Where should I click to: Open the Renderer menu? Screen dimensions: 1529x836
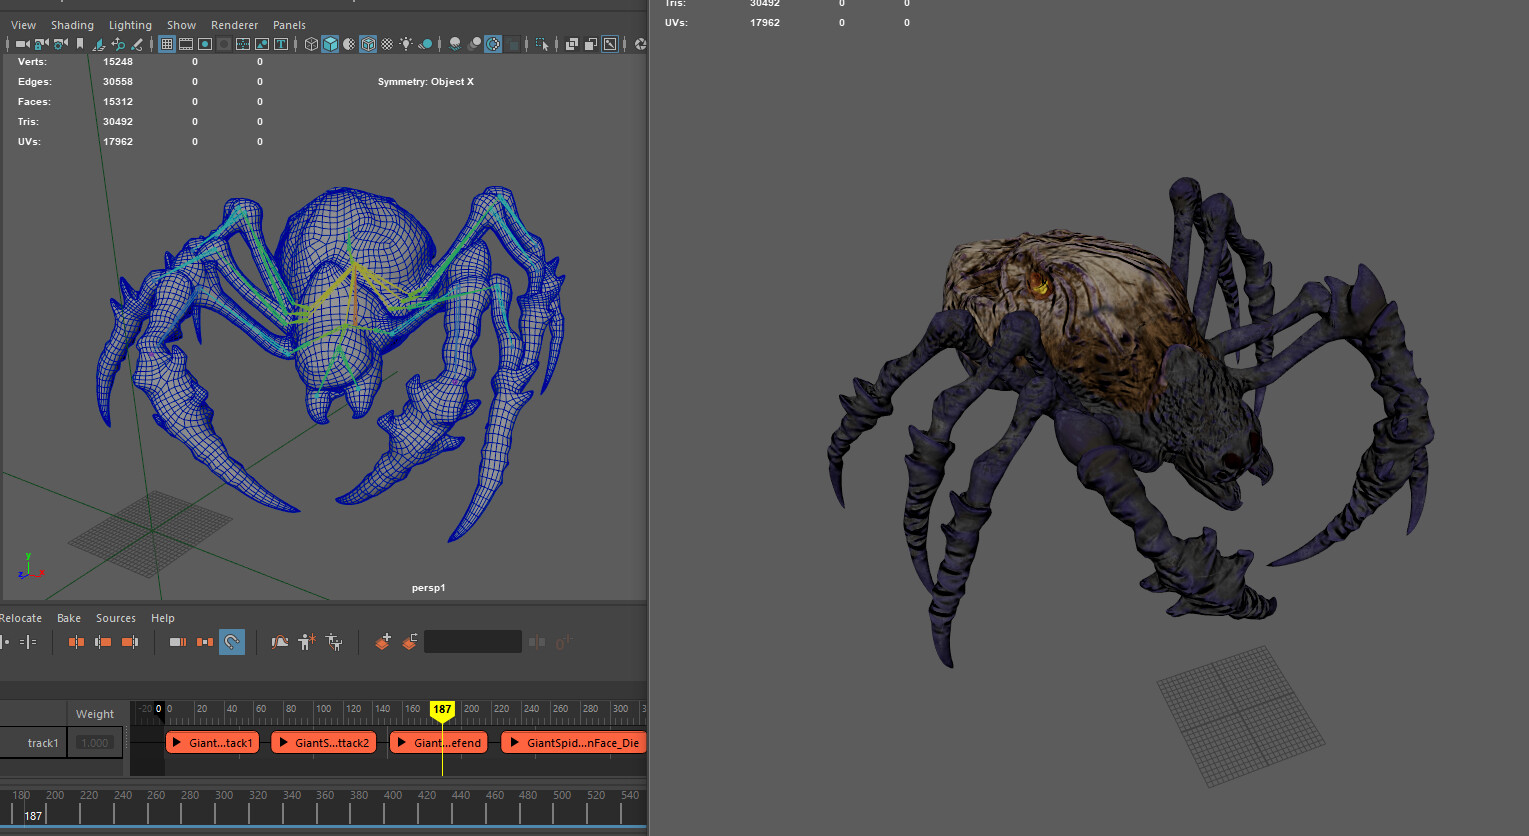click(234, 25)
